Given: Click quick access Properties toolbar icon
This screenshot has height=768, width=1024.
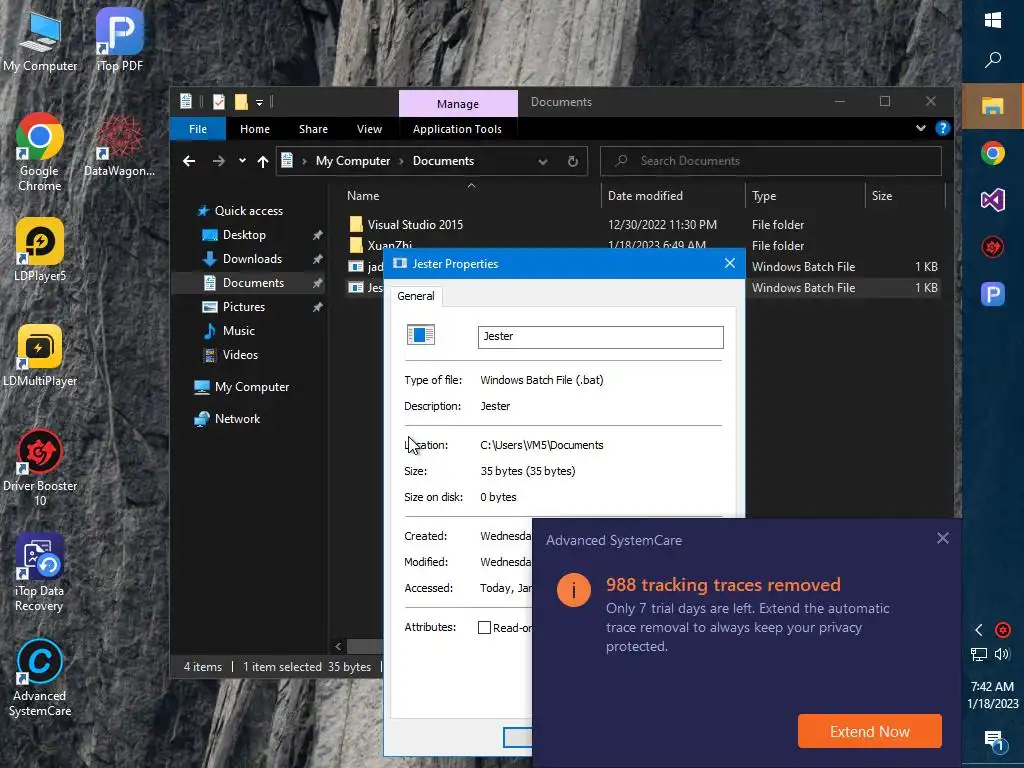Looking at the screenshot, I should pos(219,102).
